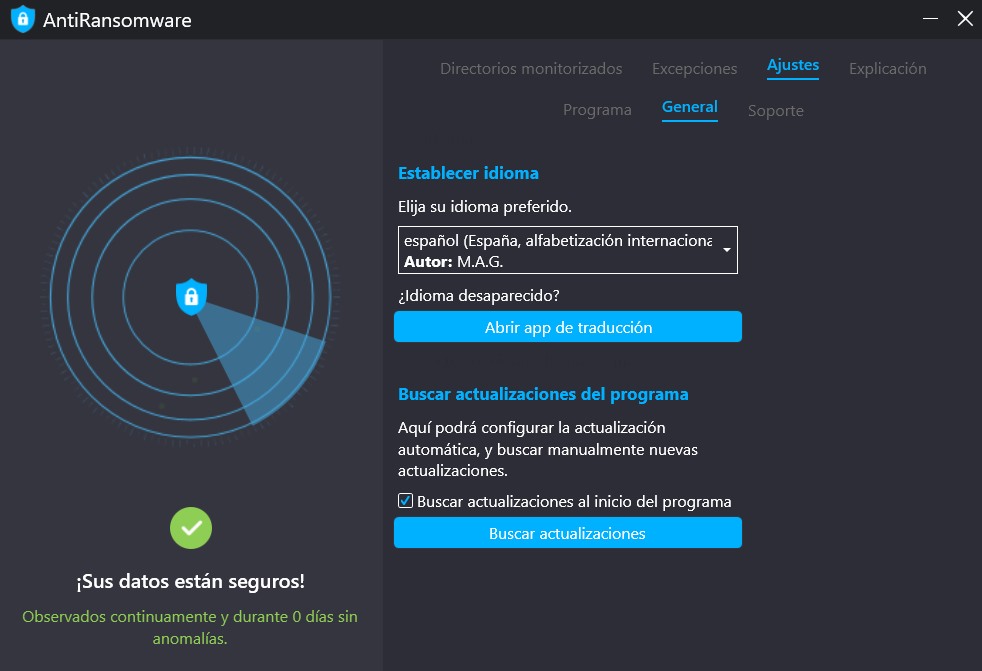
Task: Go to the Soporte tab
Action: tap(775, 111)
